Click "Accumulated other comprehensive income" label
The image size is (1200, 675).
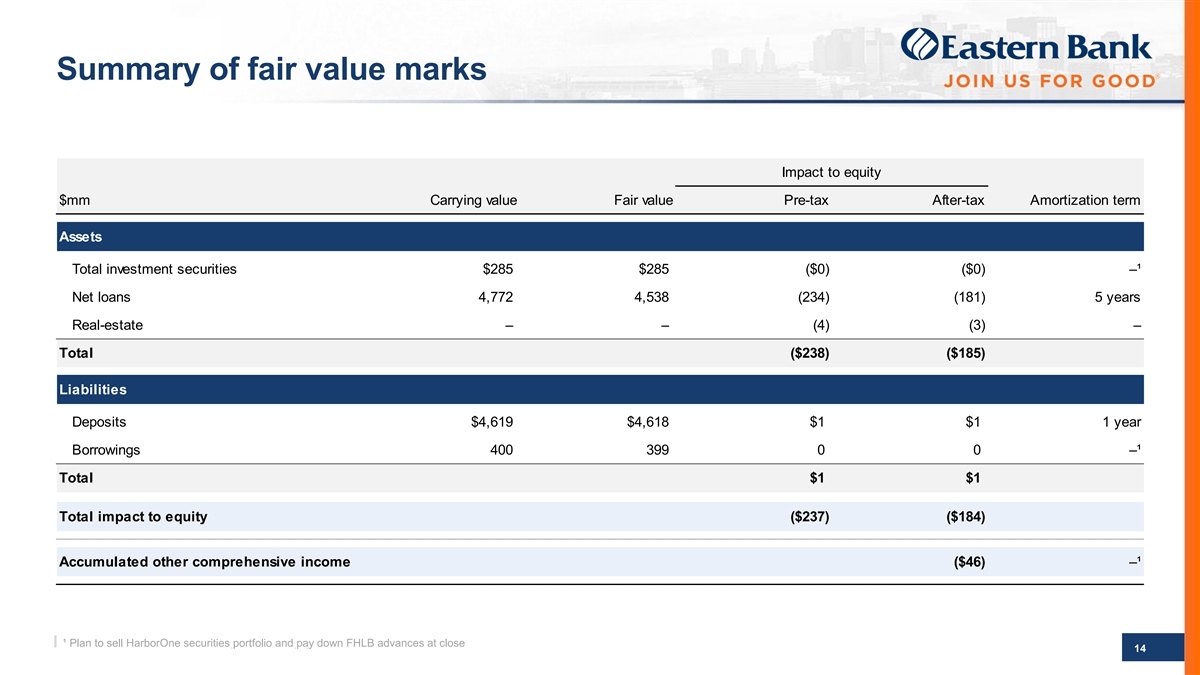pos(205,562)
